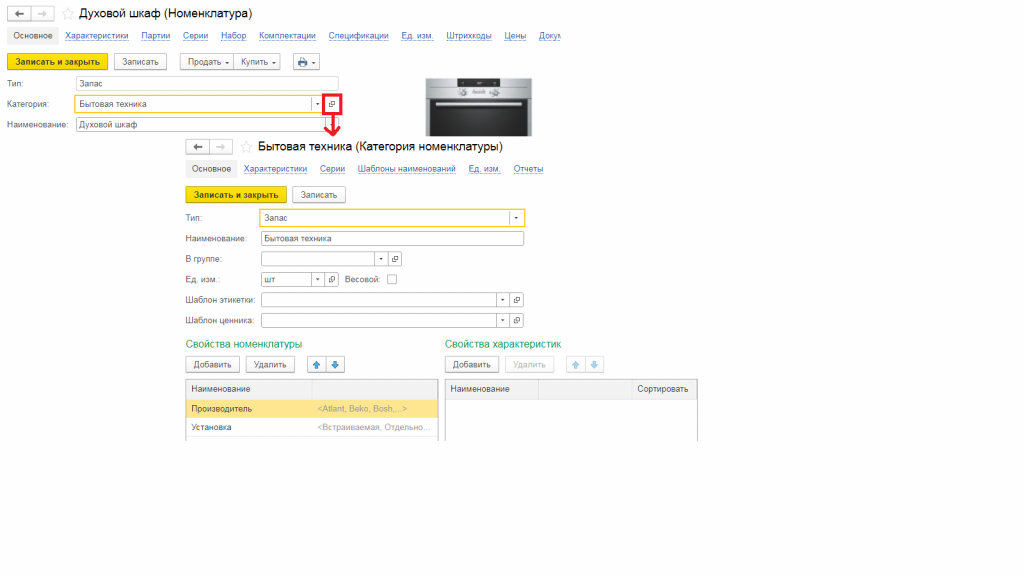This screenshot has height=576, width=1024.
Task: Click Записать in category window
Action: pos(319,195)
